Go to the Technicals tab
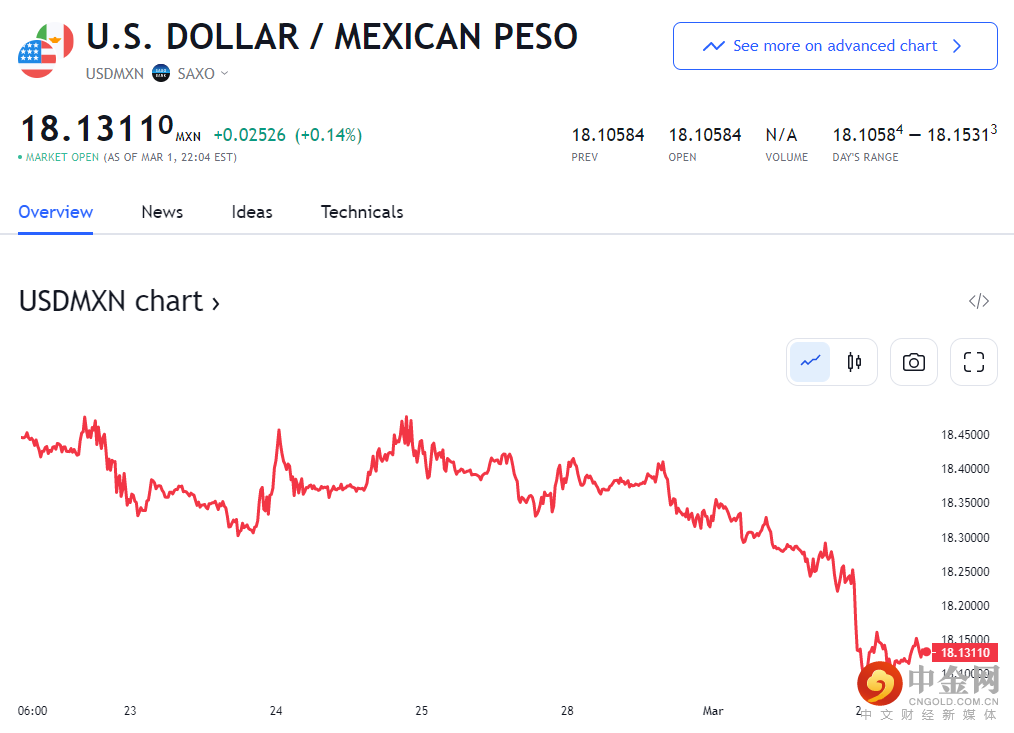Viewport: 1014px width, 733px height. click(362, 212)
